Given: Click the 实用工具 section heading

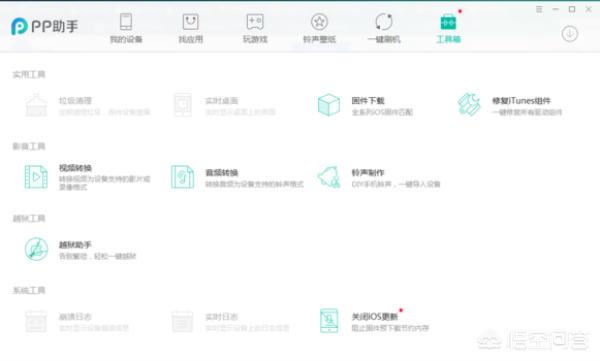Looking at the screenshot, I should (29, 74).
